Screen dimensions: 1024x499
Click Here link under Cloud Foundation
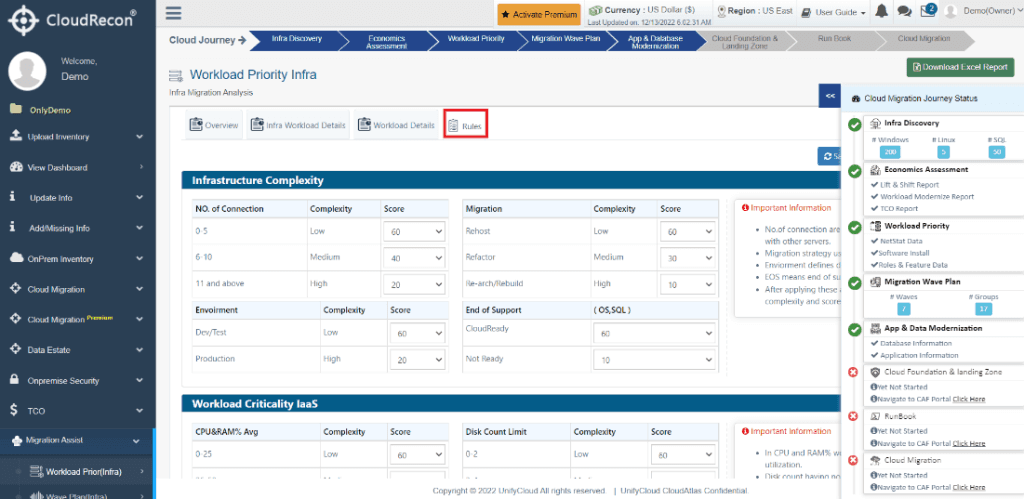pyautogui.click(x=968, y=399)
